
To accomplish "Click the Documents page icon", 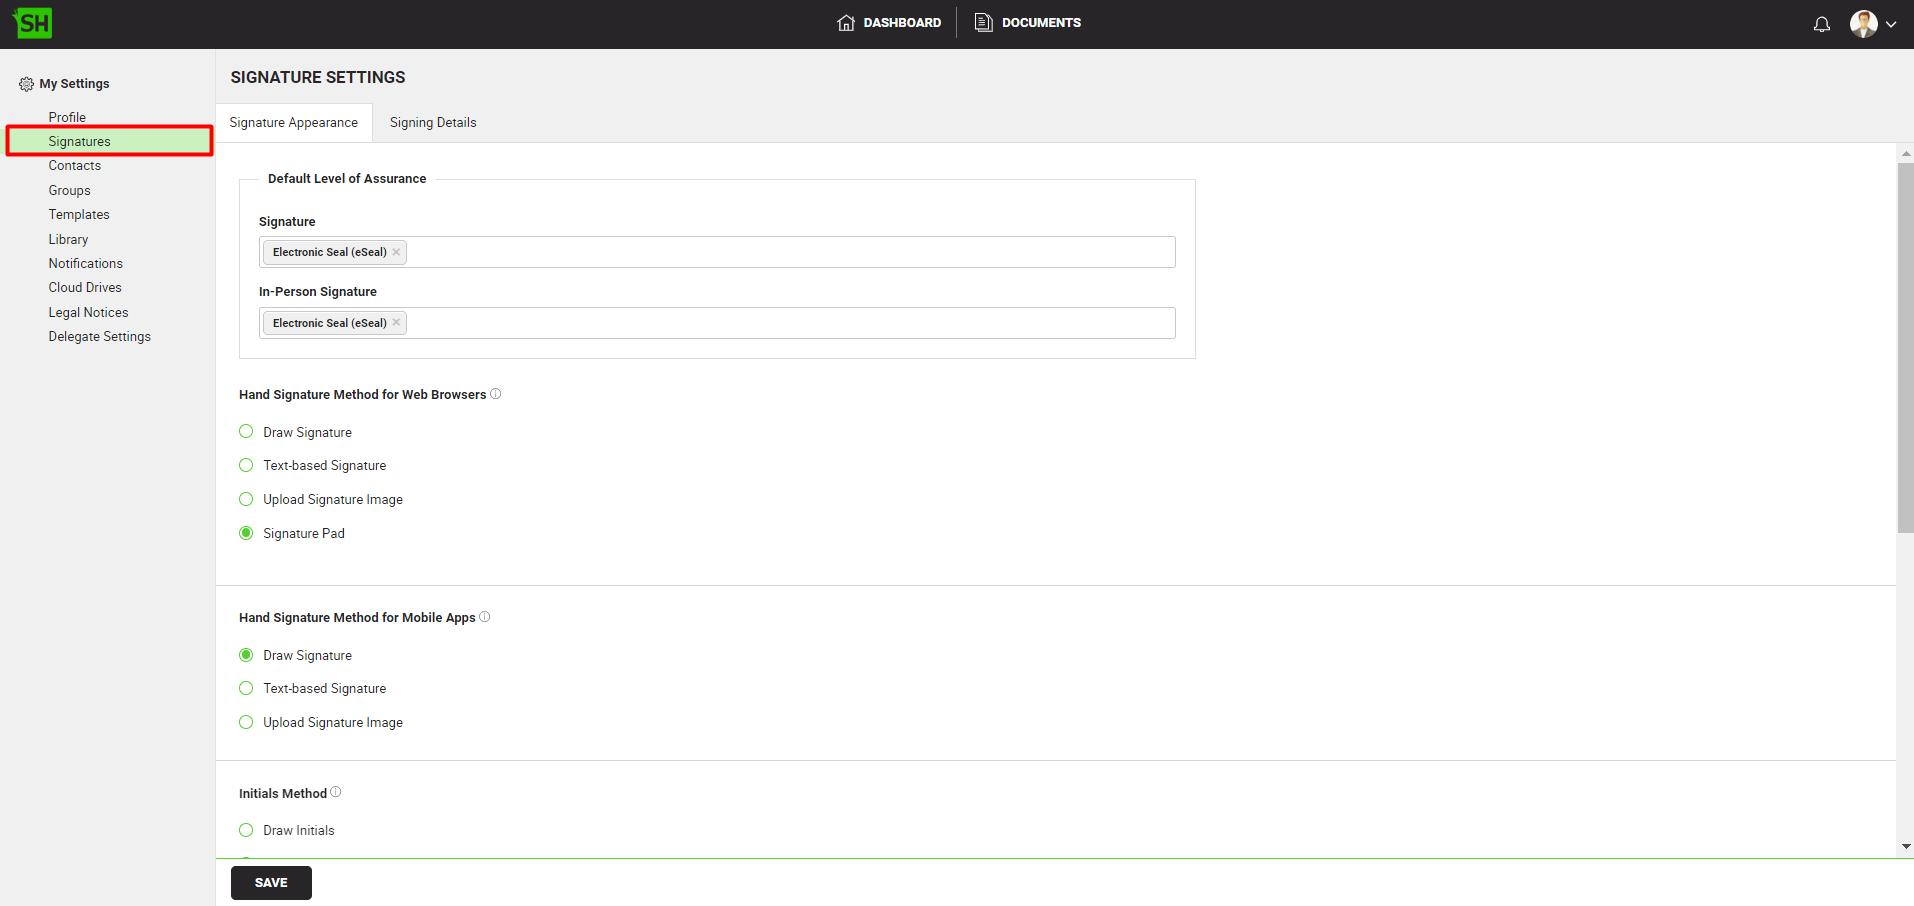I will point(984,23).
